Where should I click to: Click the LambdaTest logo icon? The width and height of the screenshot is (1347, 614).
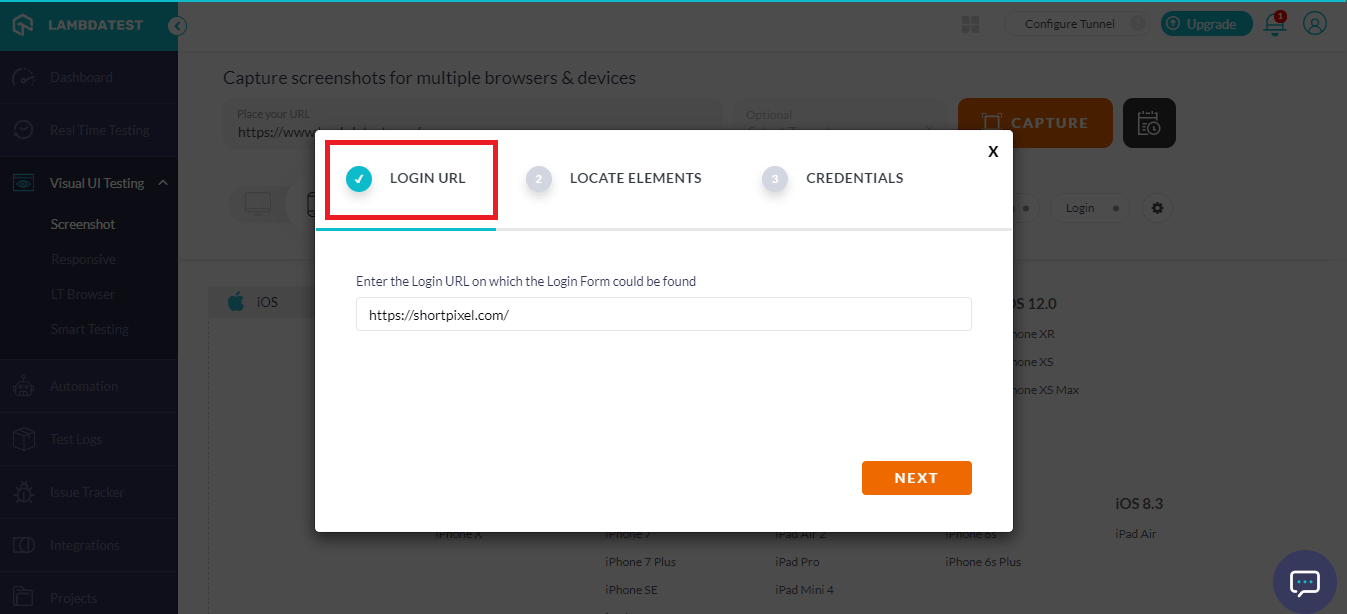click(x=23, y=25)
